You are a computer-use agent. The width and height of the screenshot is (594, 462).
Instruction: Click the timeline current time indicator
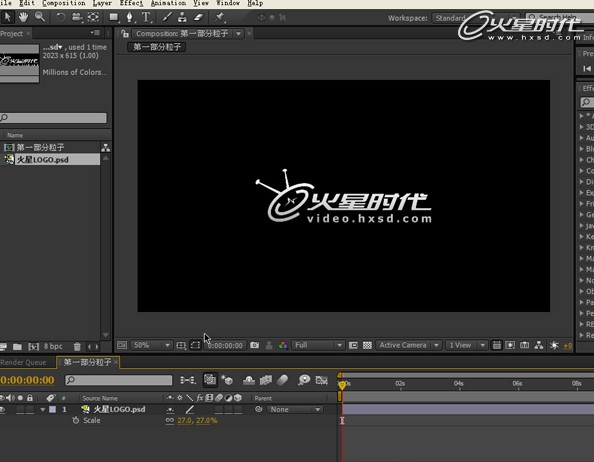[342, 385]
